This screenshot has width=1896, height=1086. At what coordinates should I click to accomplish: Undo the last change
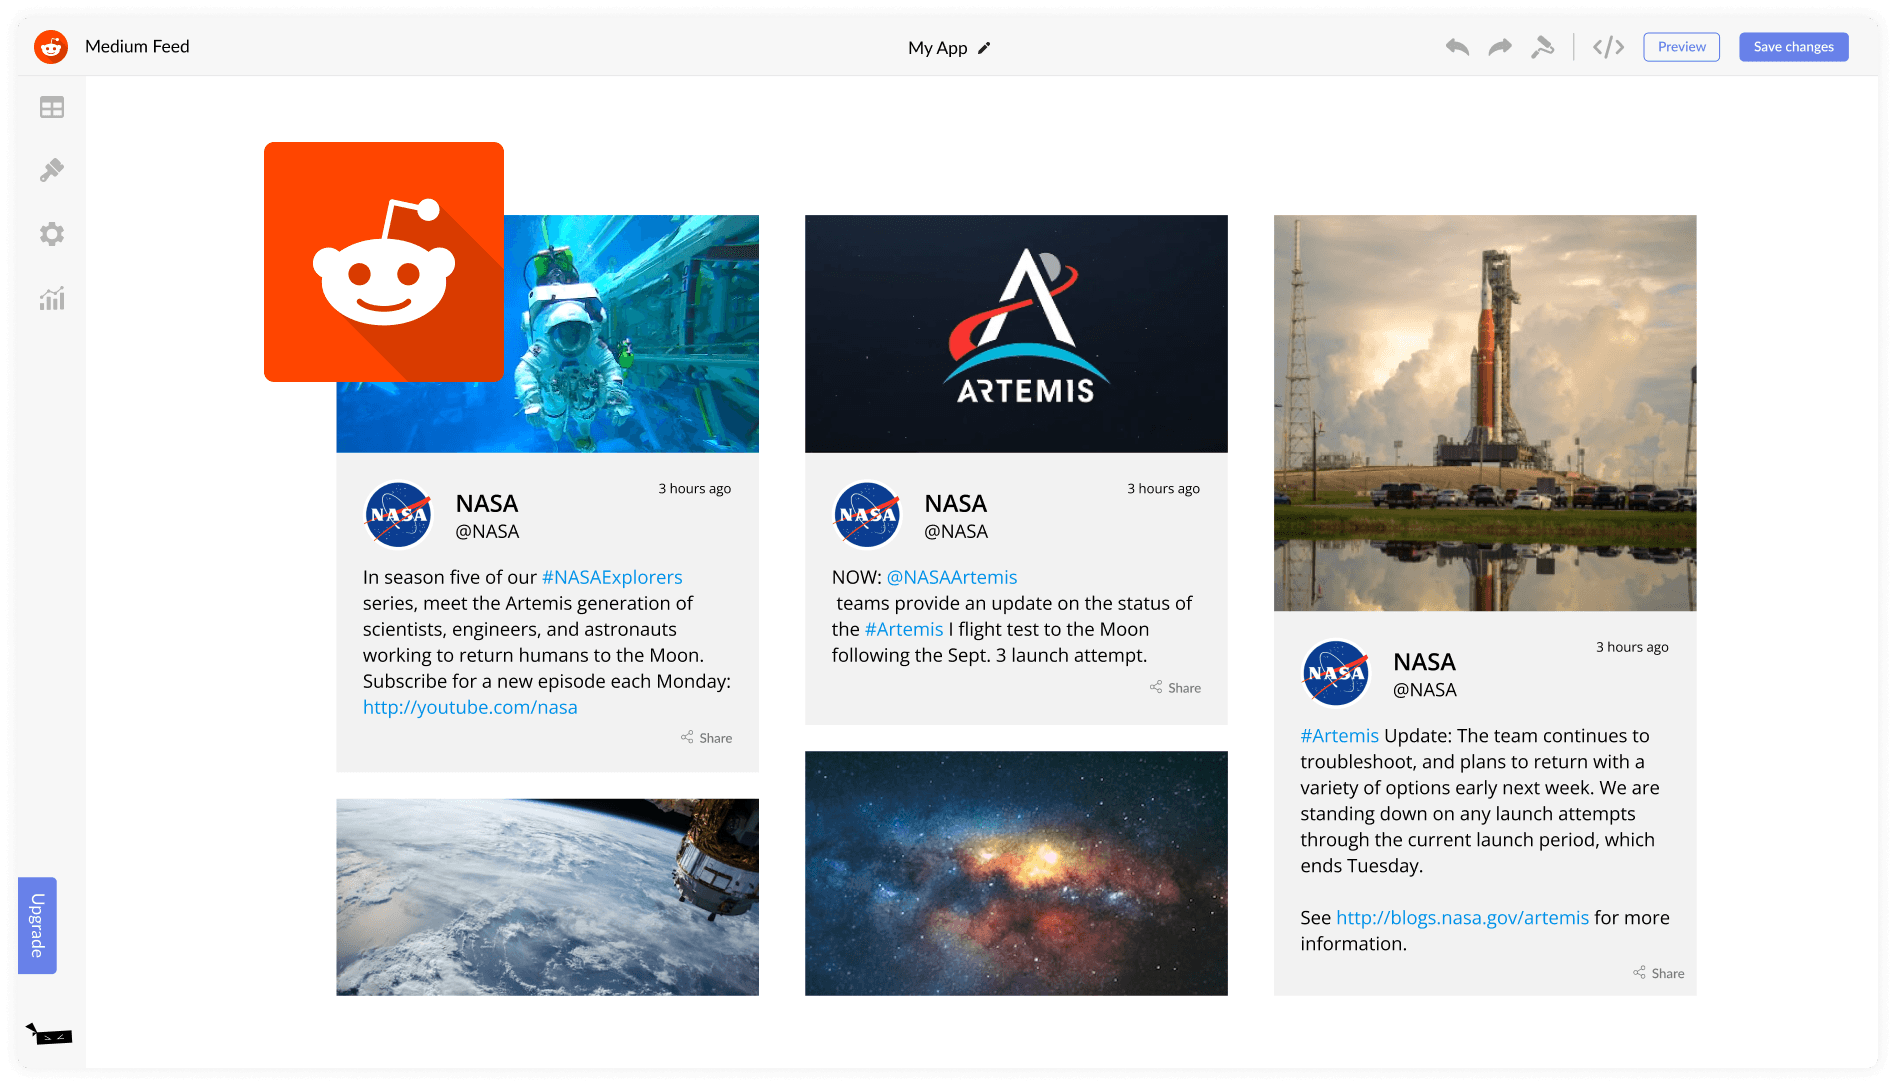pyautogui.click(x=1457, y=46)
